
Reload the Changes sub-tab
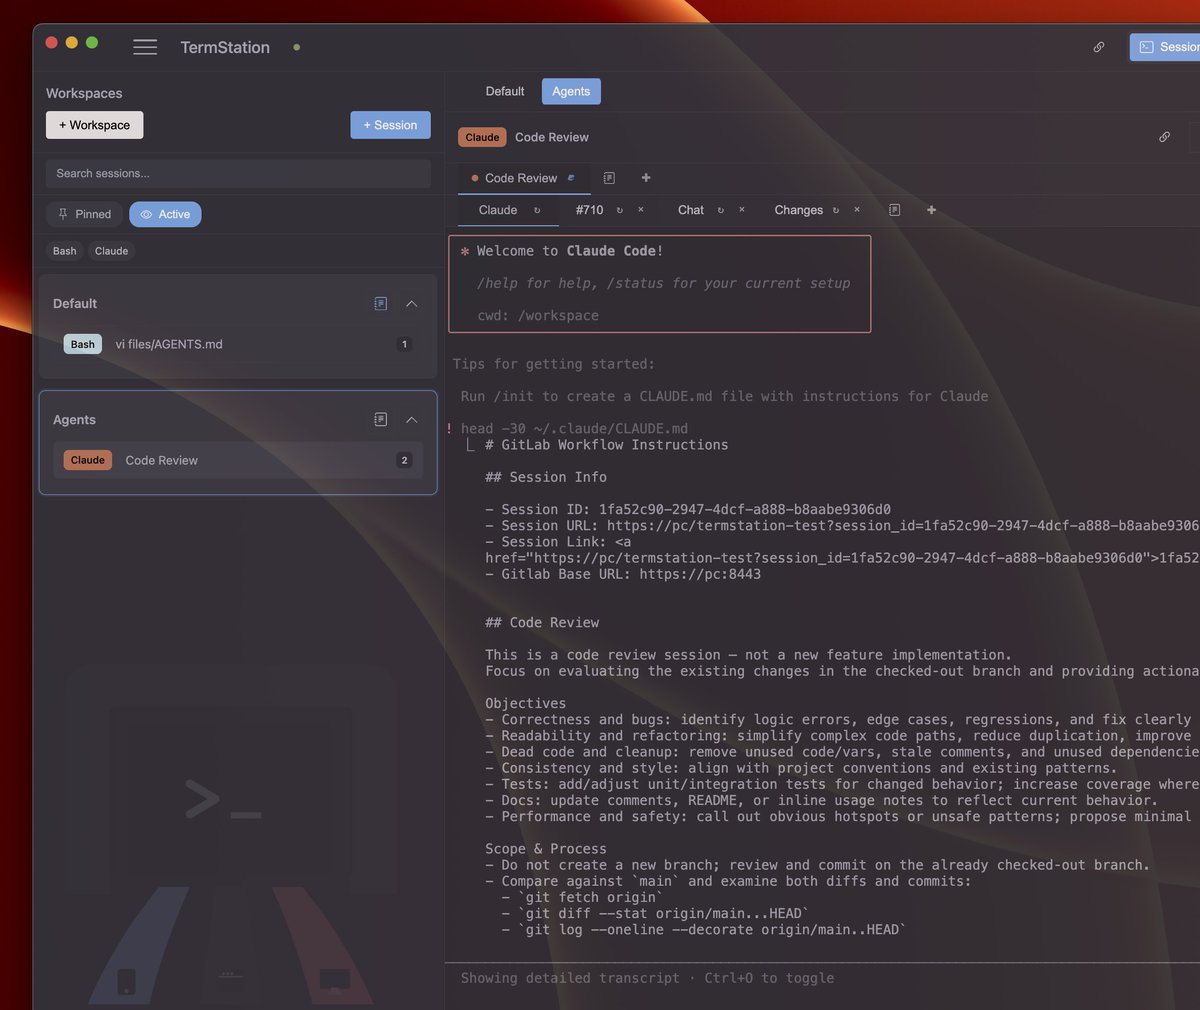pyautogui.click(x=836, y=210)
